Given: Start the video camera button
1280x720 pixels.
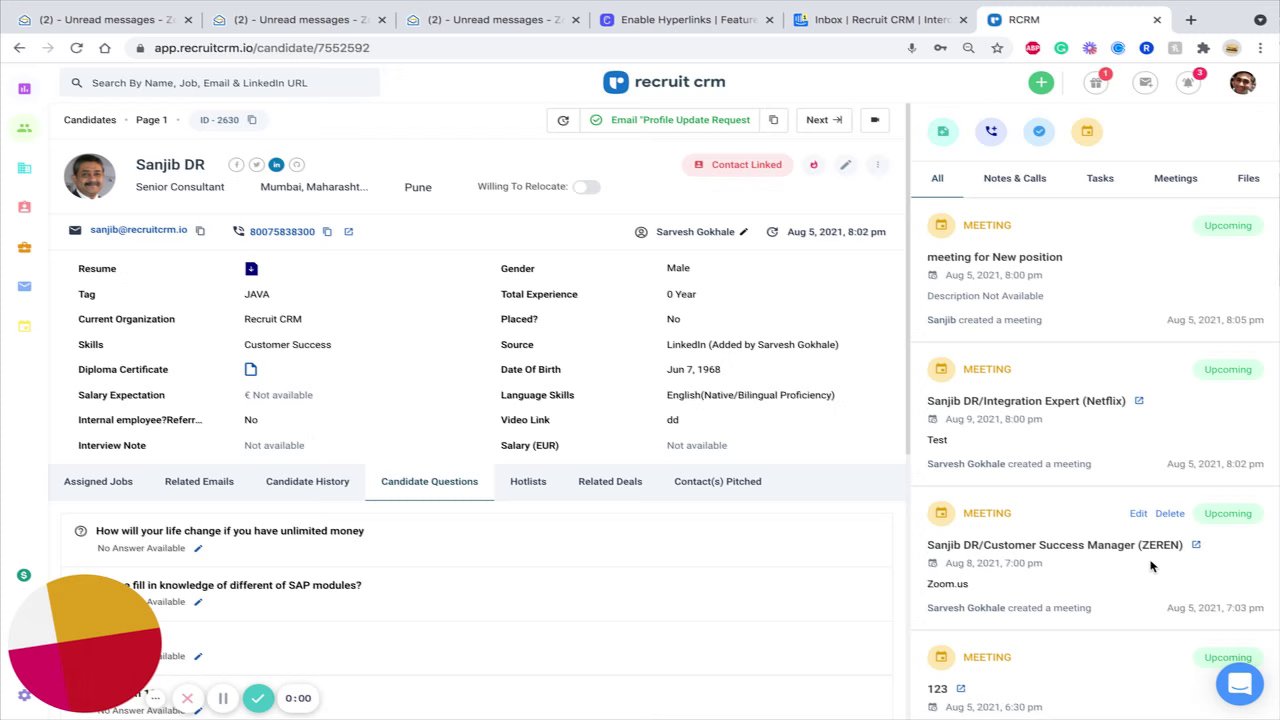Looking at the screenshot, I should (875, 120).
